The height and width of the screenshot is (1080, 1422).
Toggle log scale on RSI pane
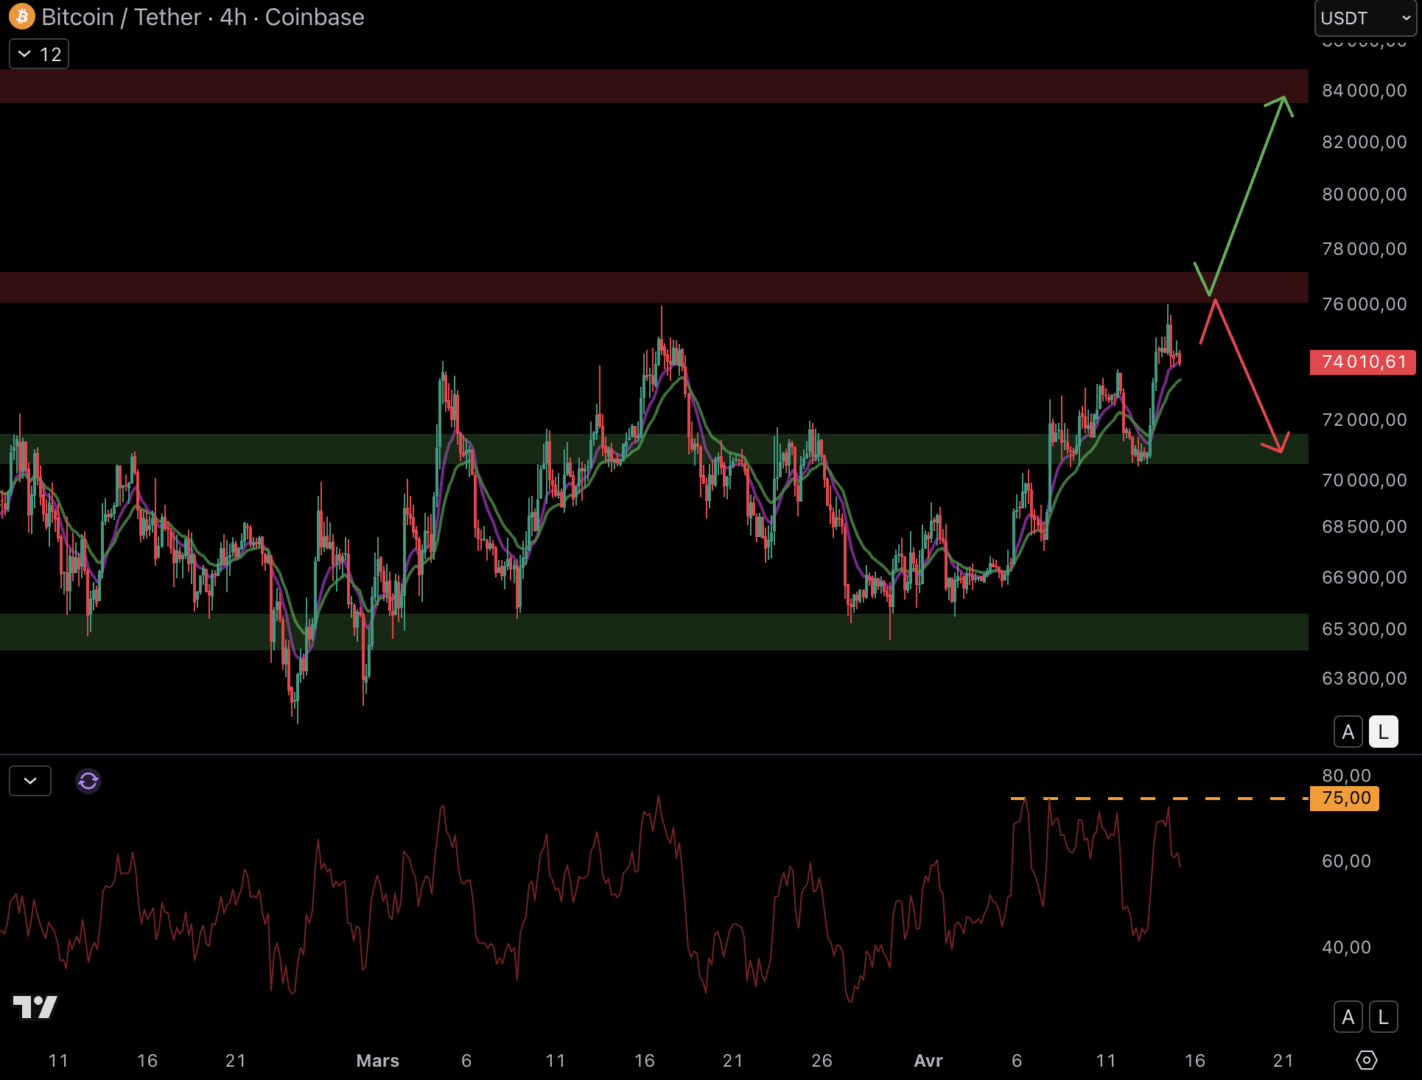tap(1383, 1017)
